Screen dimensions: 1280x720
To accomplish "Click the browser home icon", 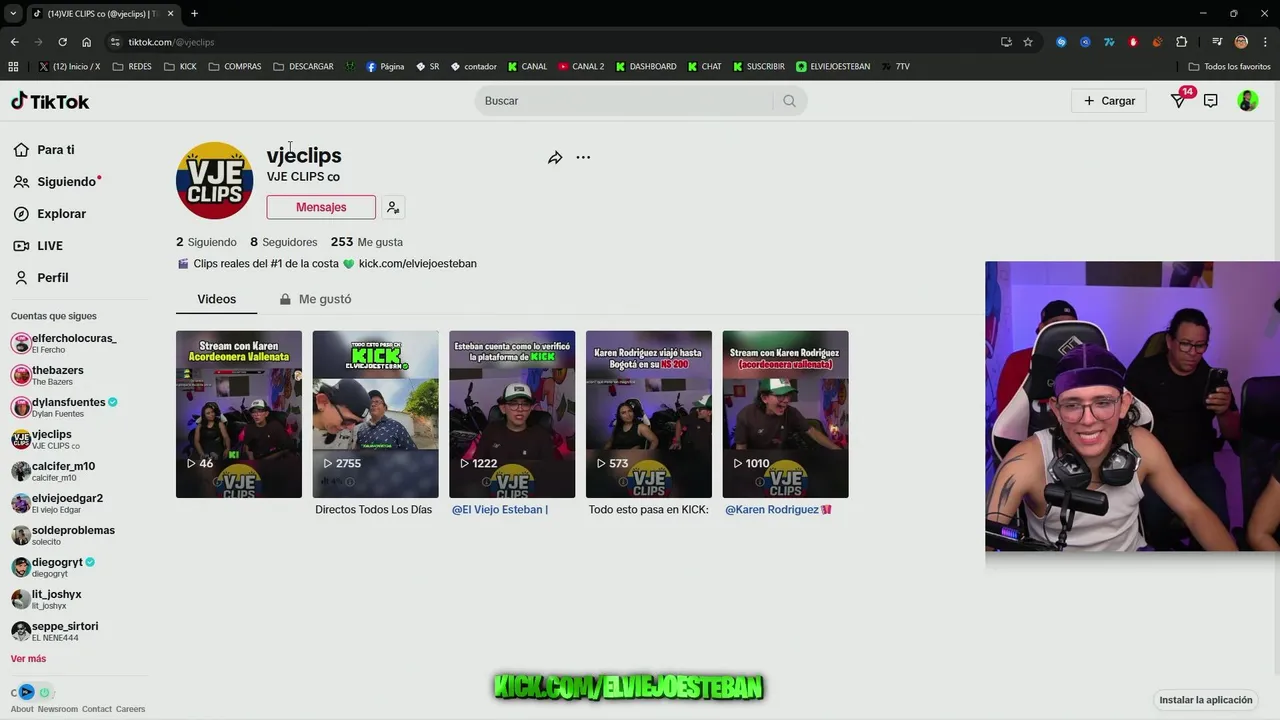I will (87, 42).
